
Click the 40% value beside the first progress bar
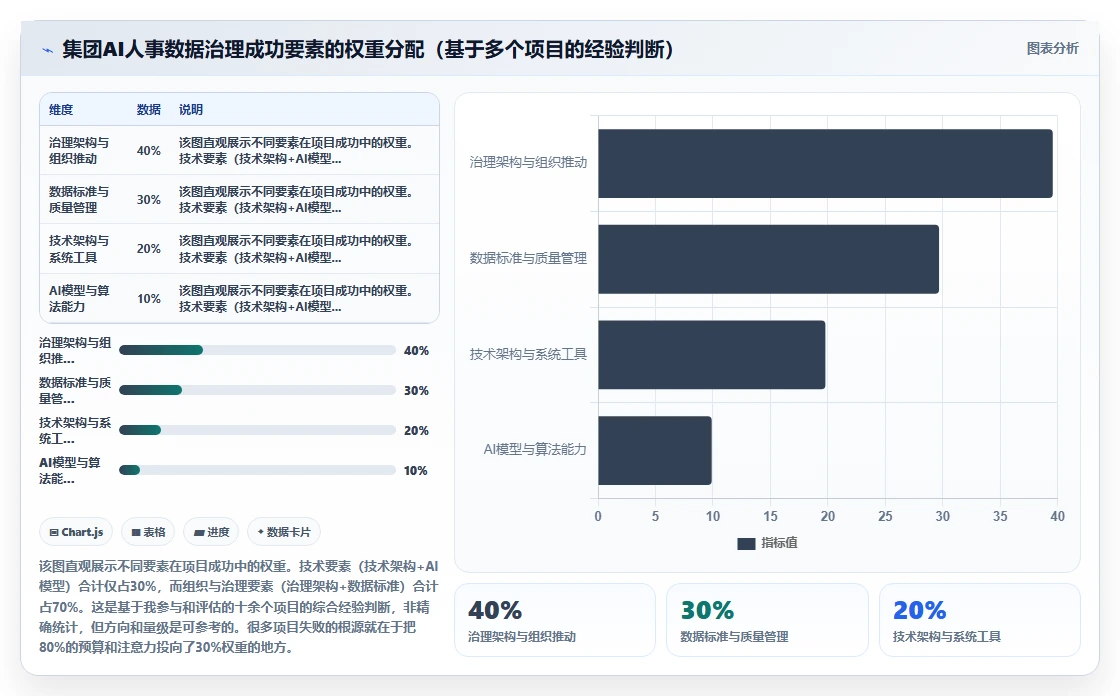(416, 351)
